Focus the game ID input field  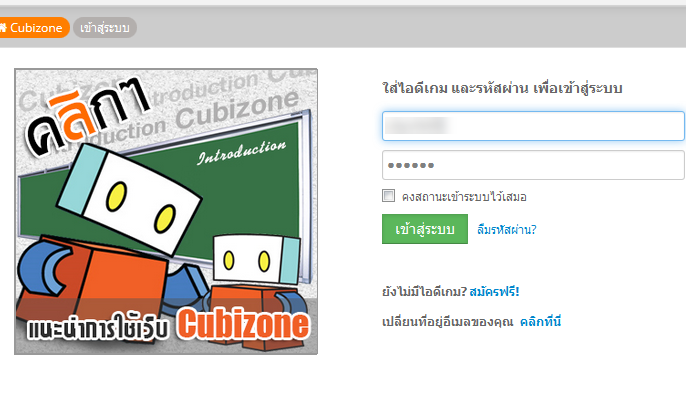(533, 126)
